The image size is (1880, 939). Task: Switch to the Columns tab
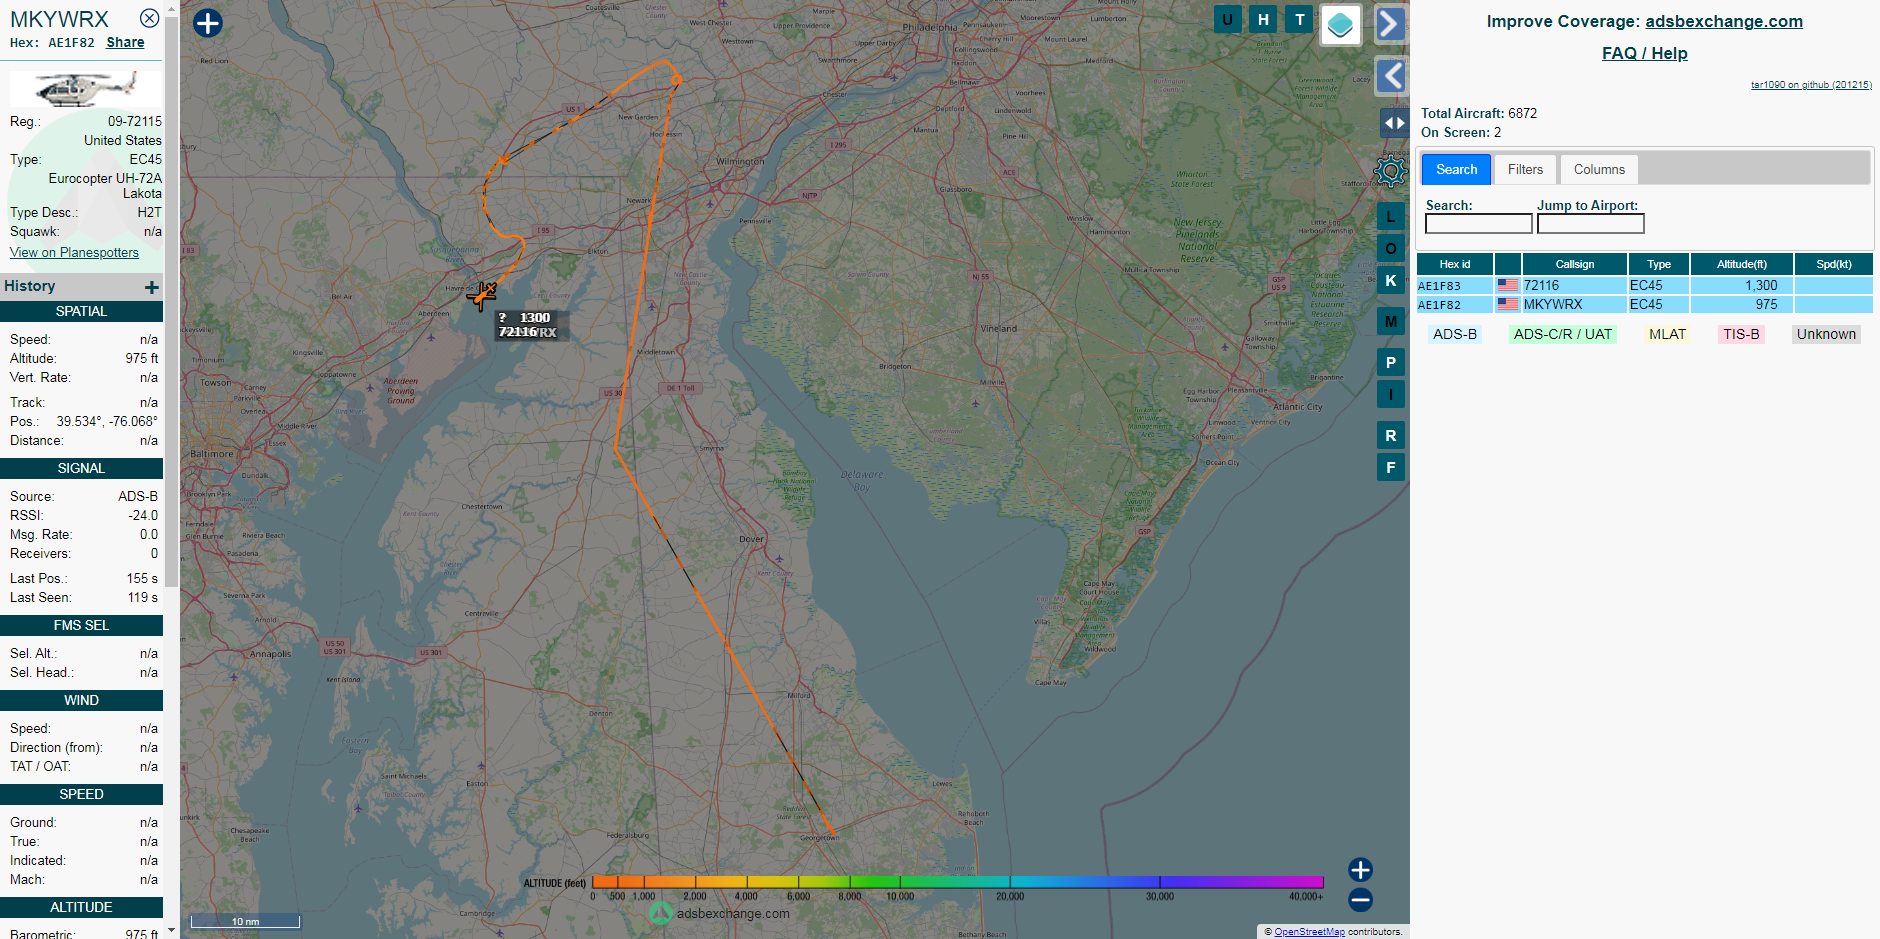[1599, 169]
